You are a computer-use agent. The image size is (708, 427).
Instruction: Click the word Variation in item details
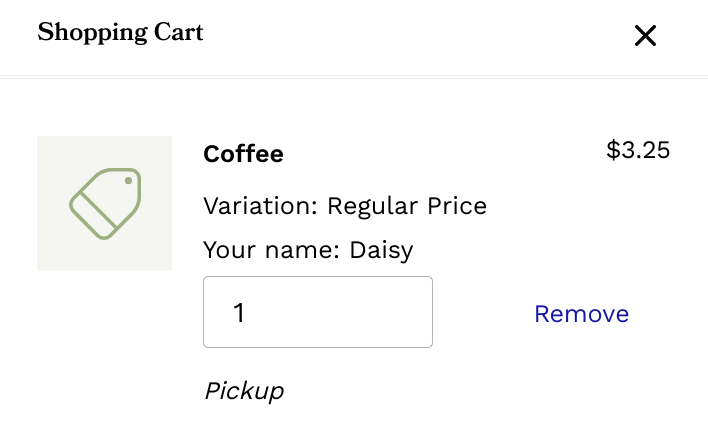[258, 207]
